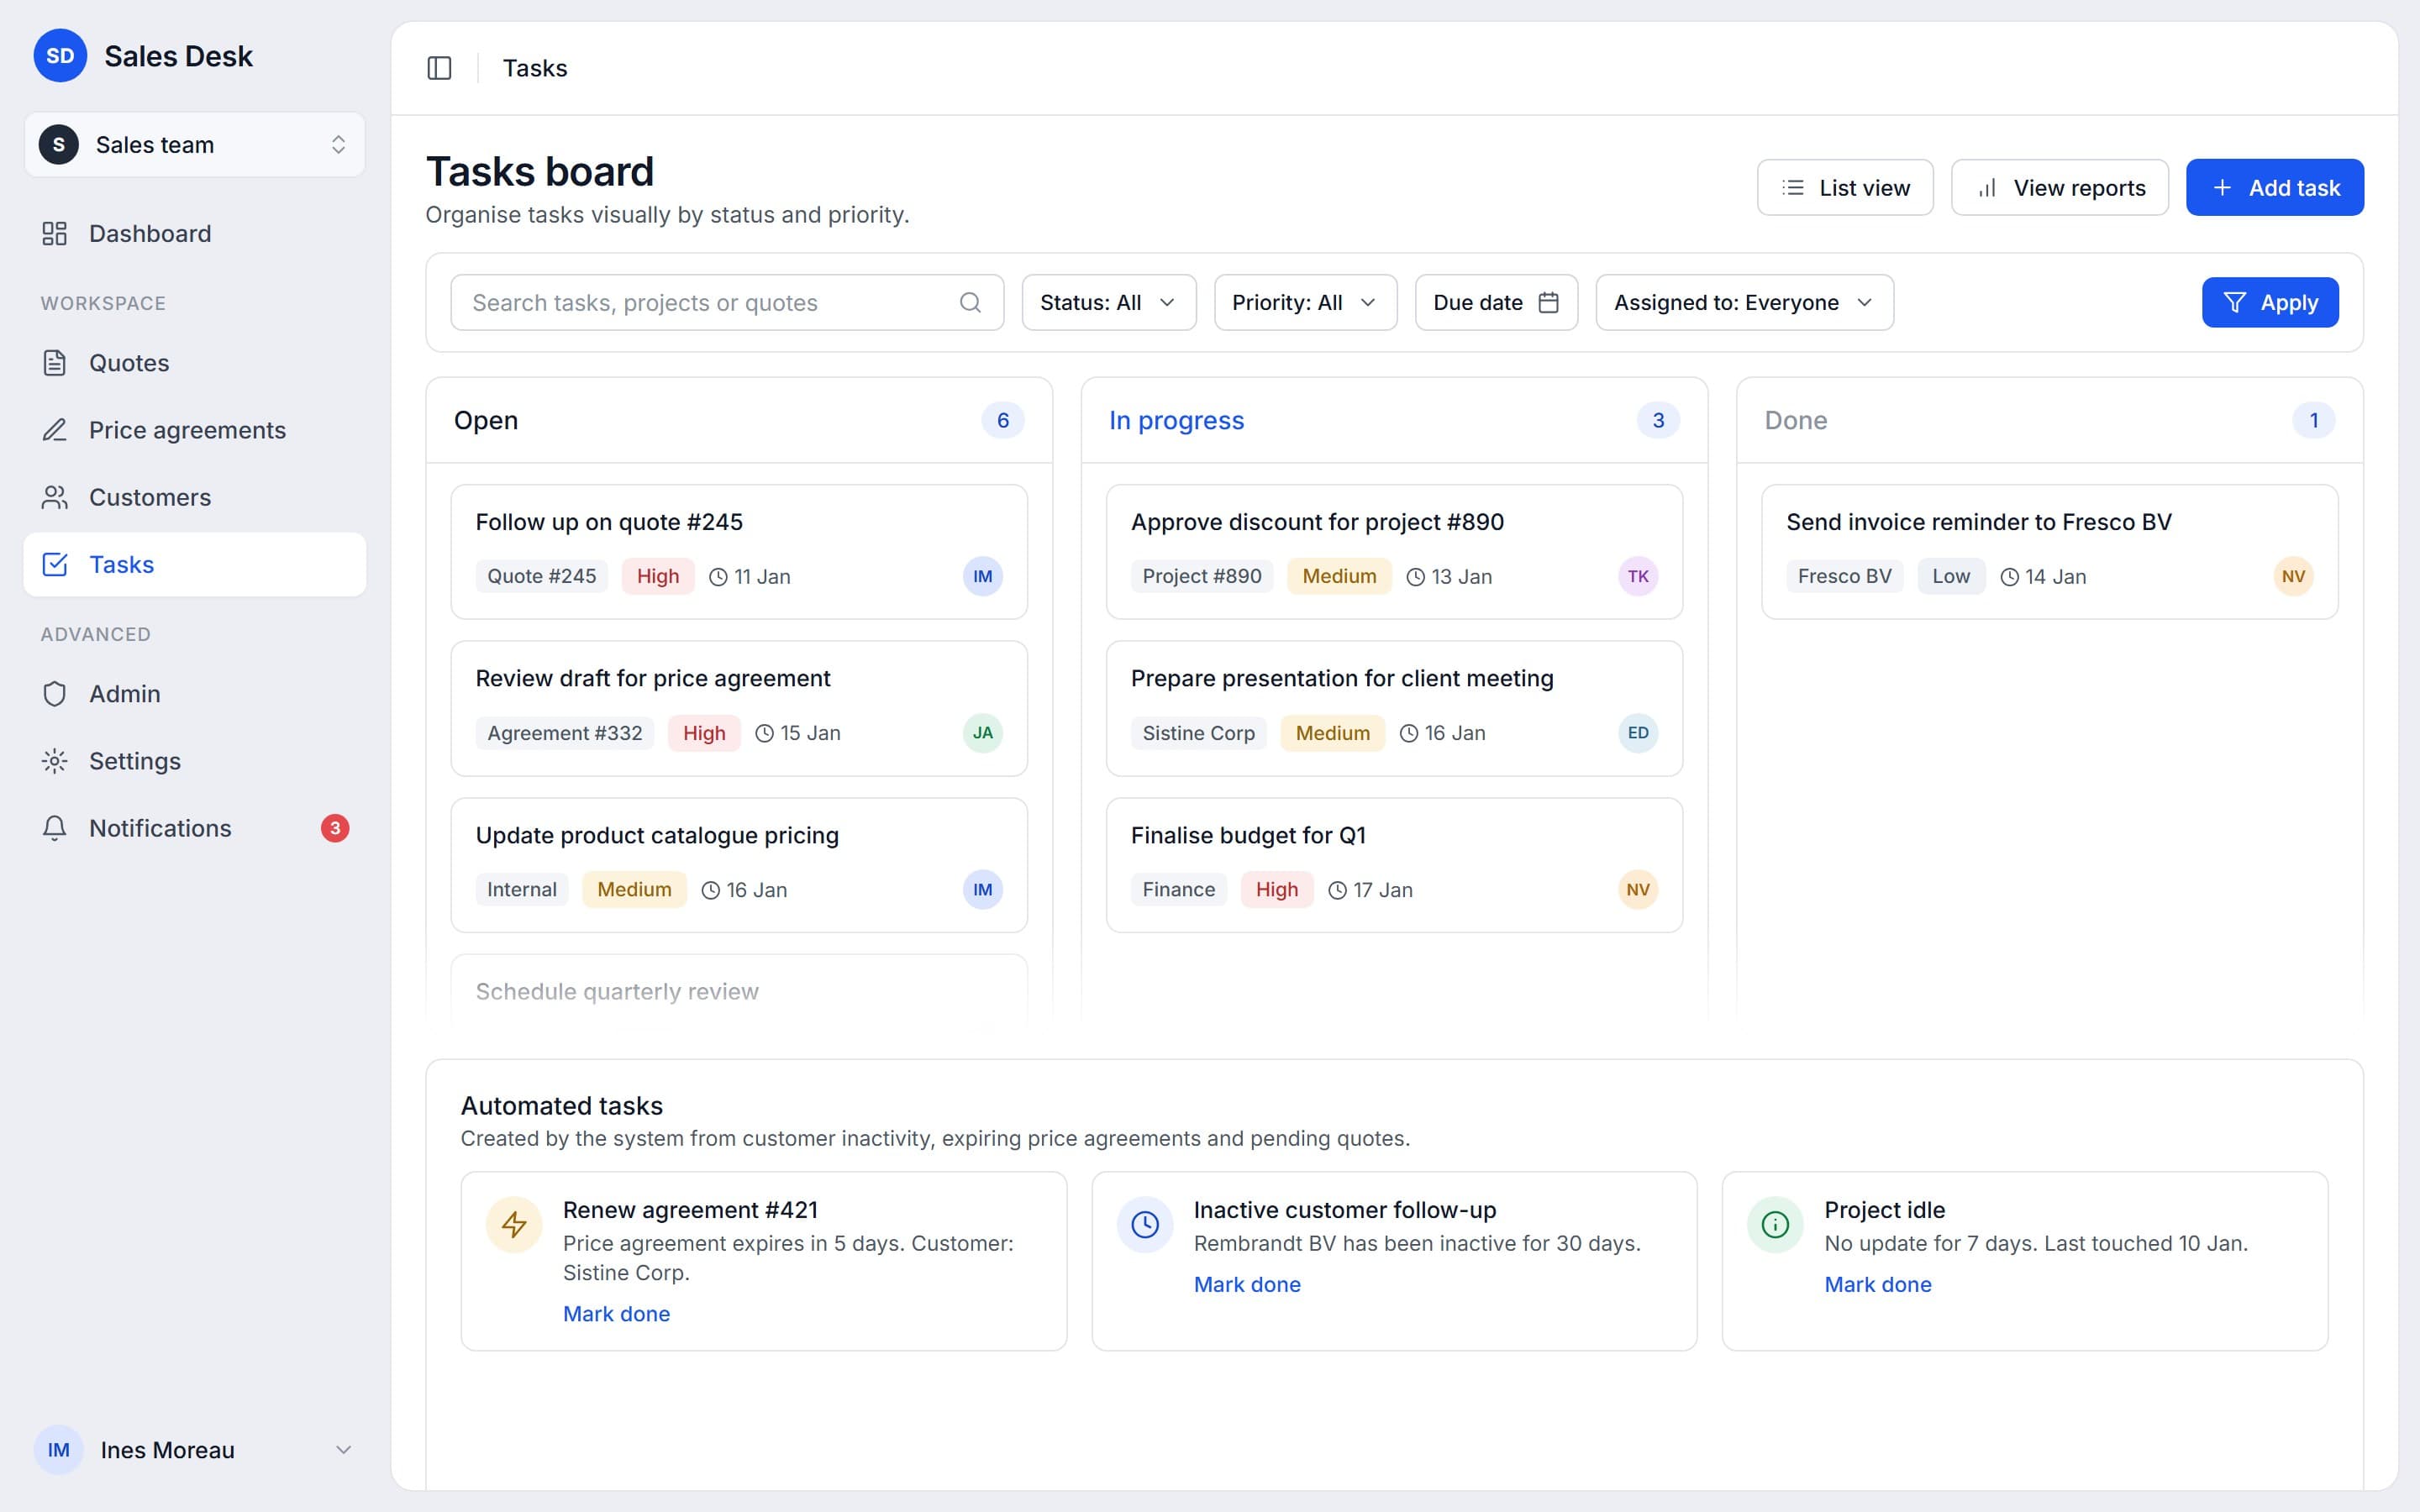The image size is (2420, 1512).
Task: Open the Status: All filter dropdown
Action: click(1109, 302)
